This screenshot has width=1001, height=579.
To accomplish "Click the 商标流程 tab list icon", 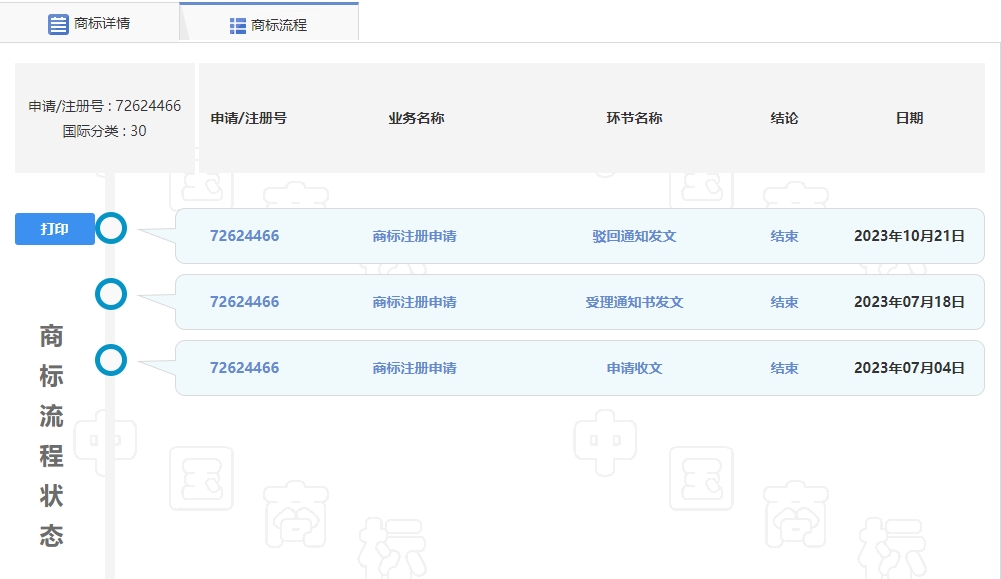I will pos(238,26).
